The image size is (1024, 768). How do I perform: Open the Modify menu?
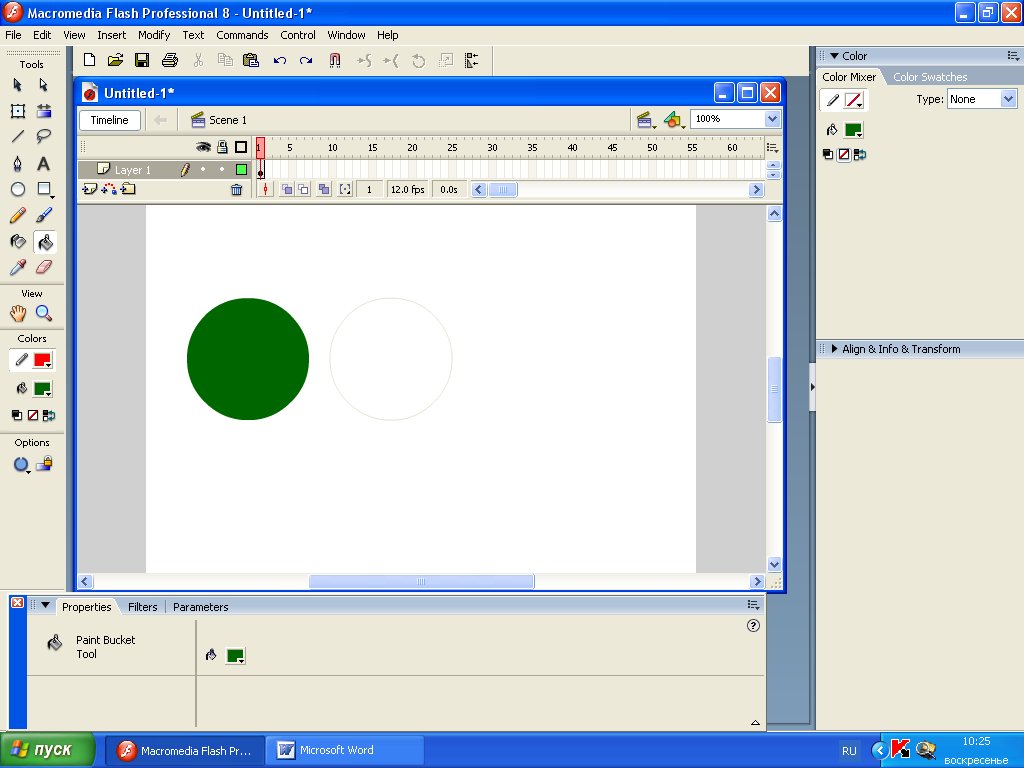coord(154,35)
